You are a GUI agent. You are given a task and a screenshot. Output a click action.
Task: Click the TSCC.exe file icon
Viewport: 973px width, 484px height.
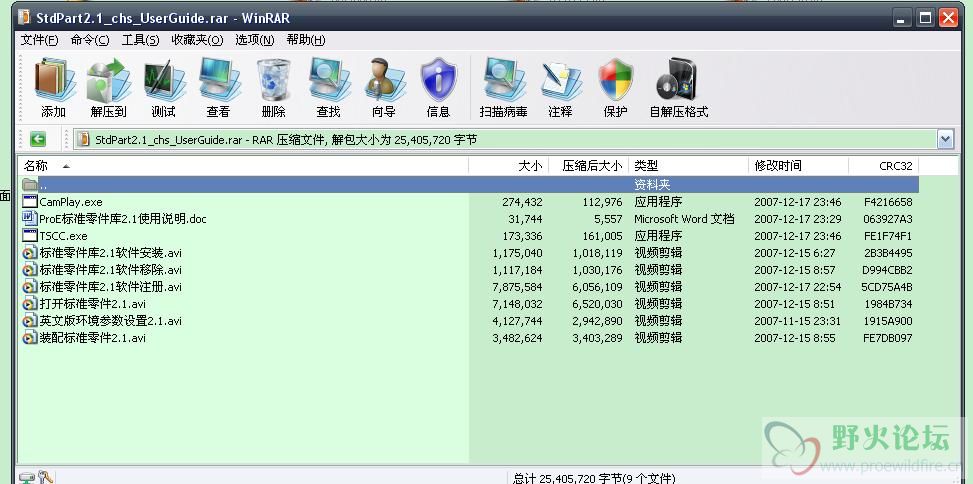30,236
